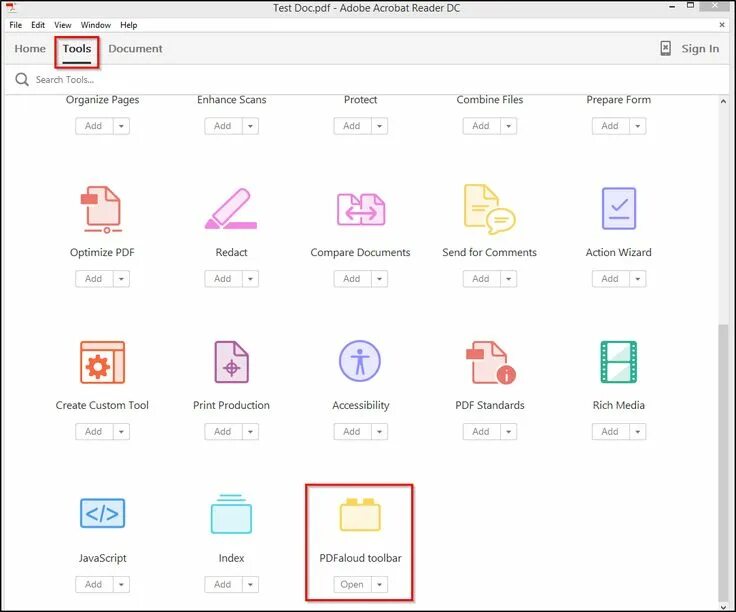The width and height of the screenshot is (736, 612).
Task: Open the Rich Media Add dropdown arrow
Action: pyautogui.click(x=637, y=431)
